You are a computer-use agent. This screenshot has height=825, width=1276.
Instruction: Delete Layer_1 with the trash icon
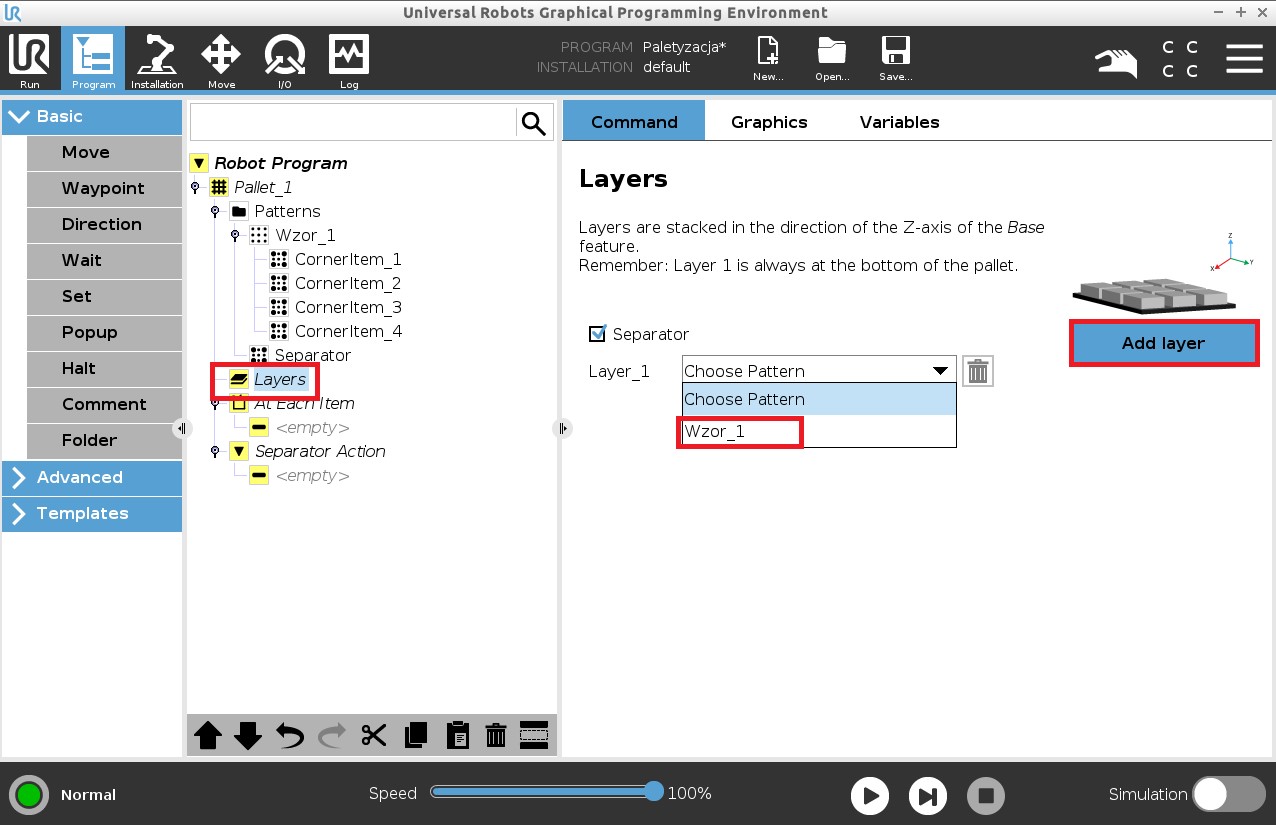point(978,371)
